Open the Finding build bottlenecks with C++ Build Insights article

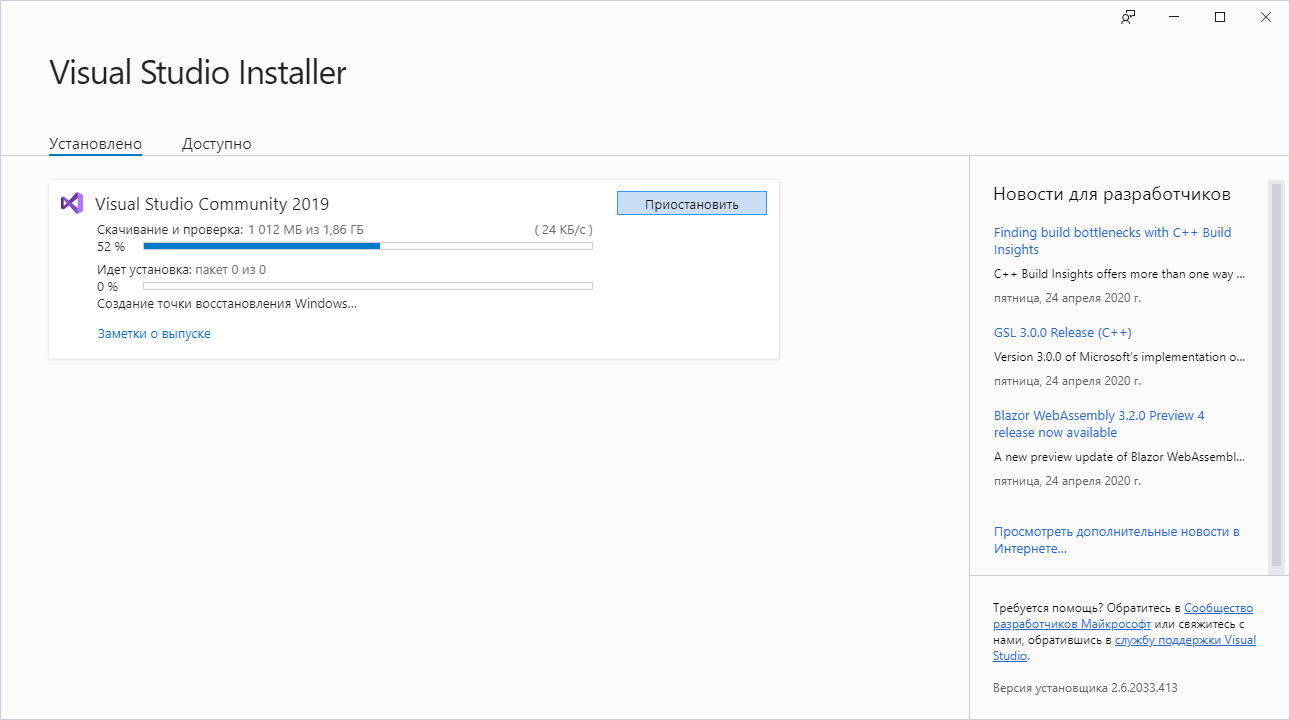1113,241
